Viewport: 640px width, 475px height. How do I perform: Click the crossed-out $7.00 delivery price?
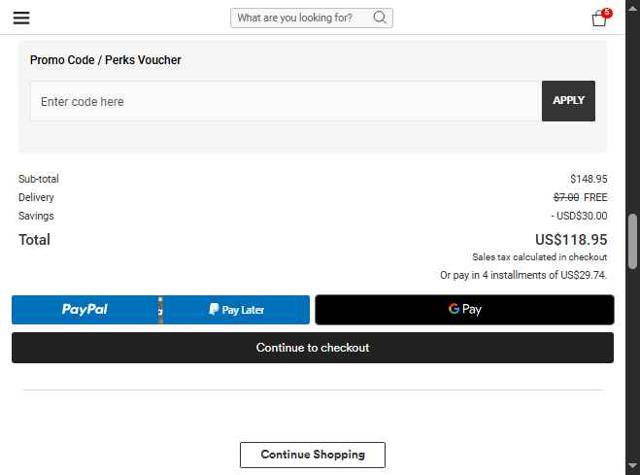pyautogui.click(x=566, y=197)
